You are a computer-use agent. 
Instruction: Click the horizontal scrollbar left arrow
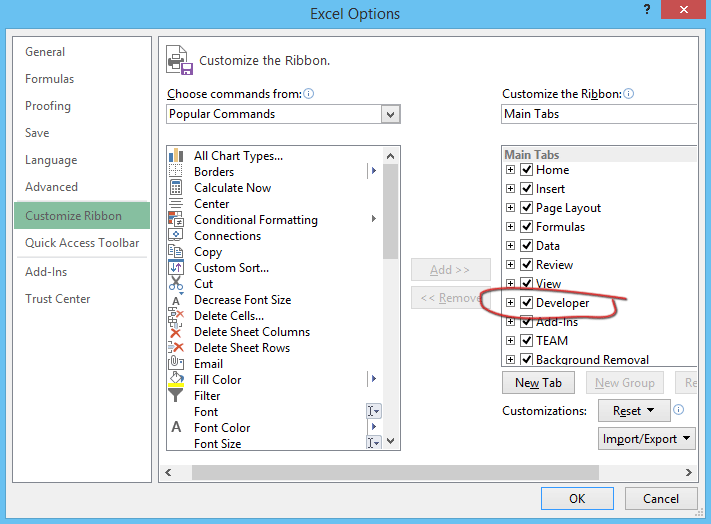(x=168, y=472)
